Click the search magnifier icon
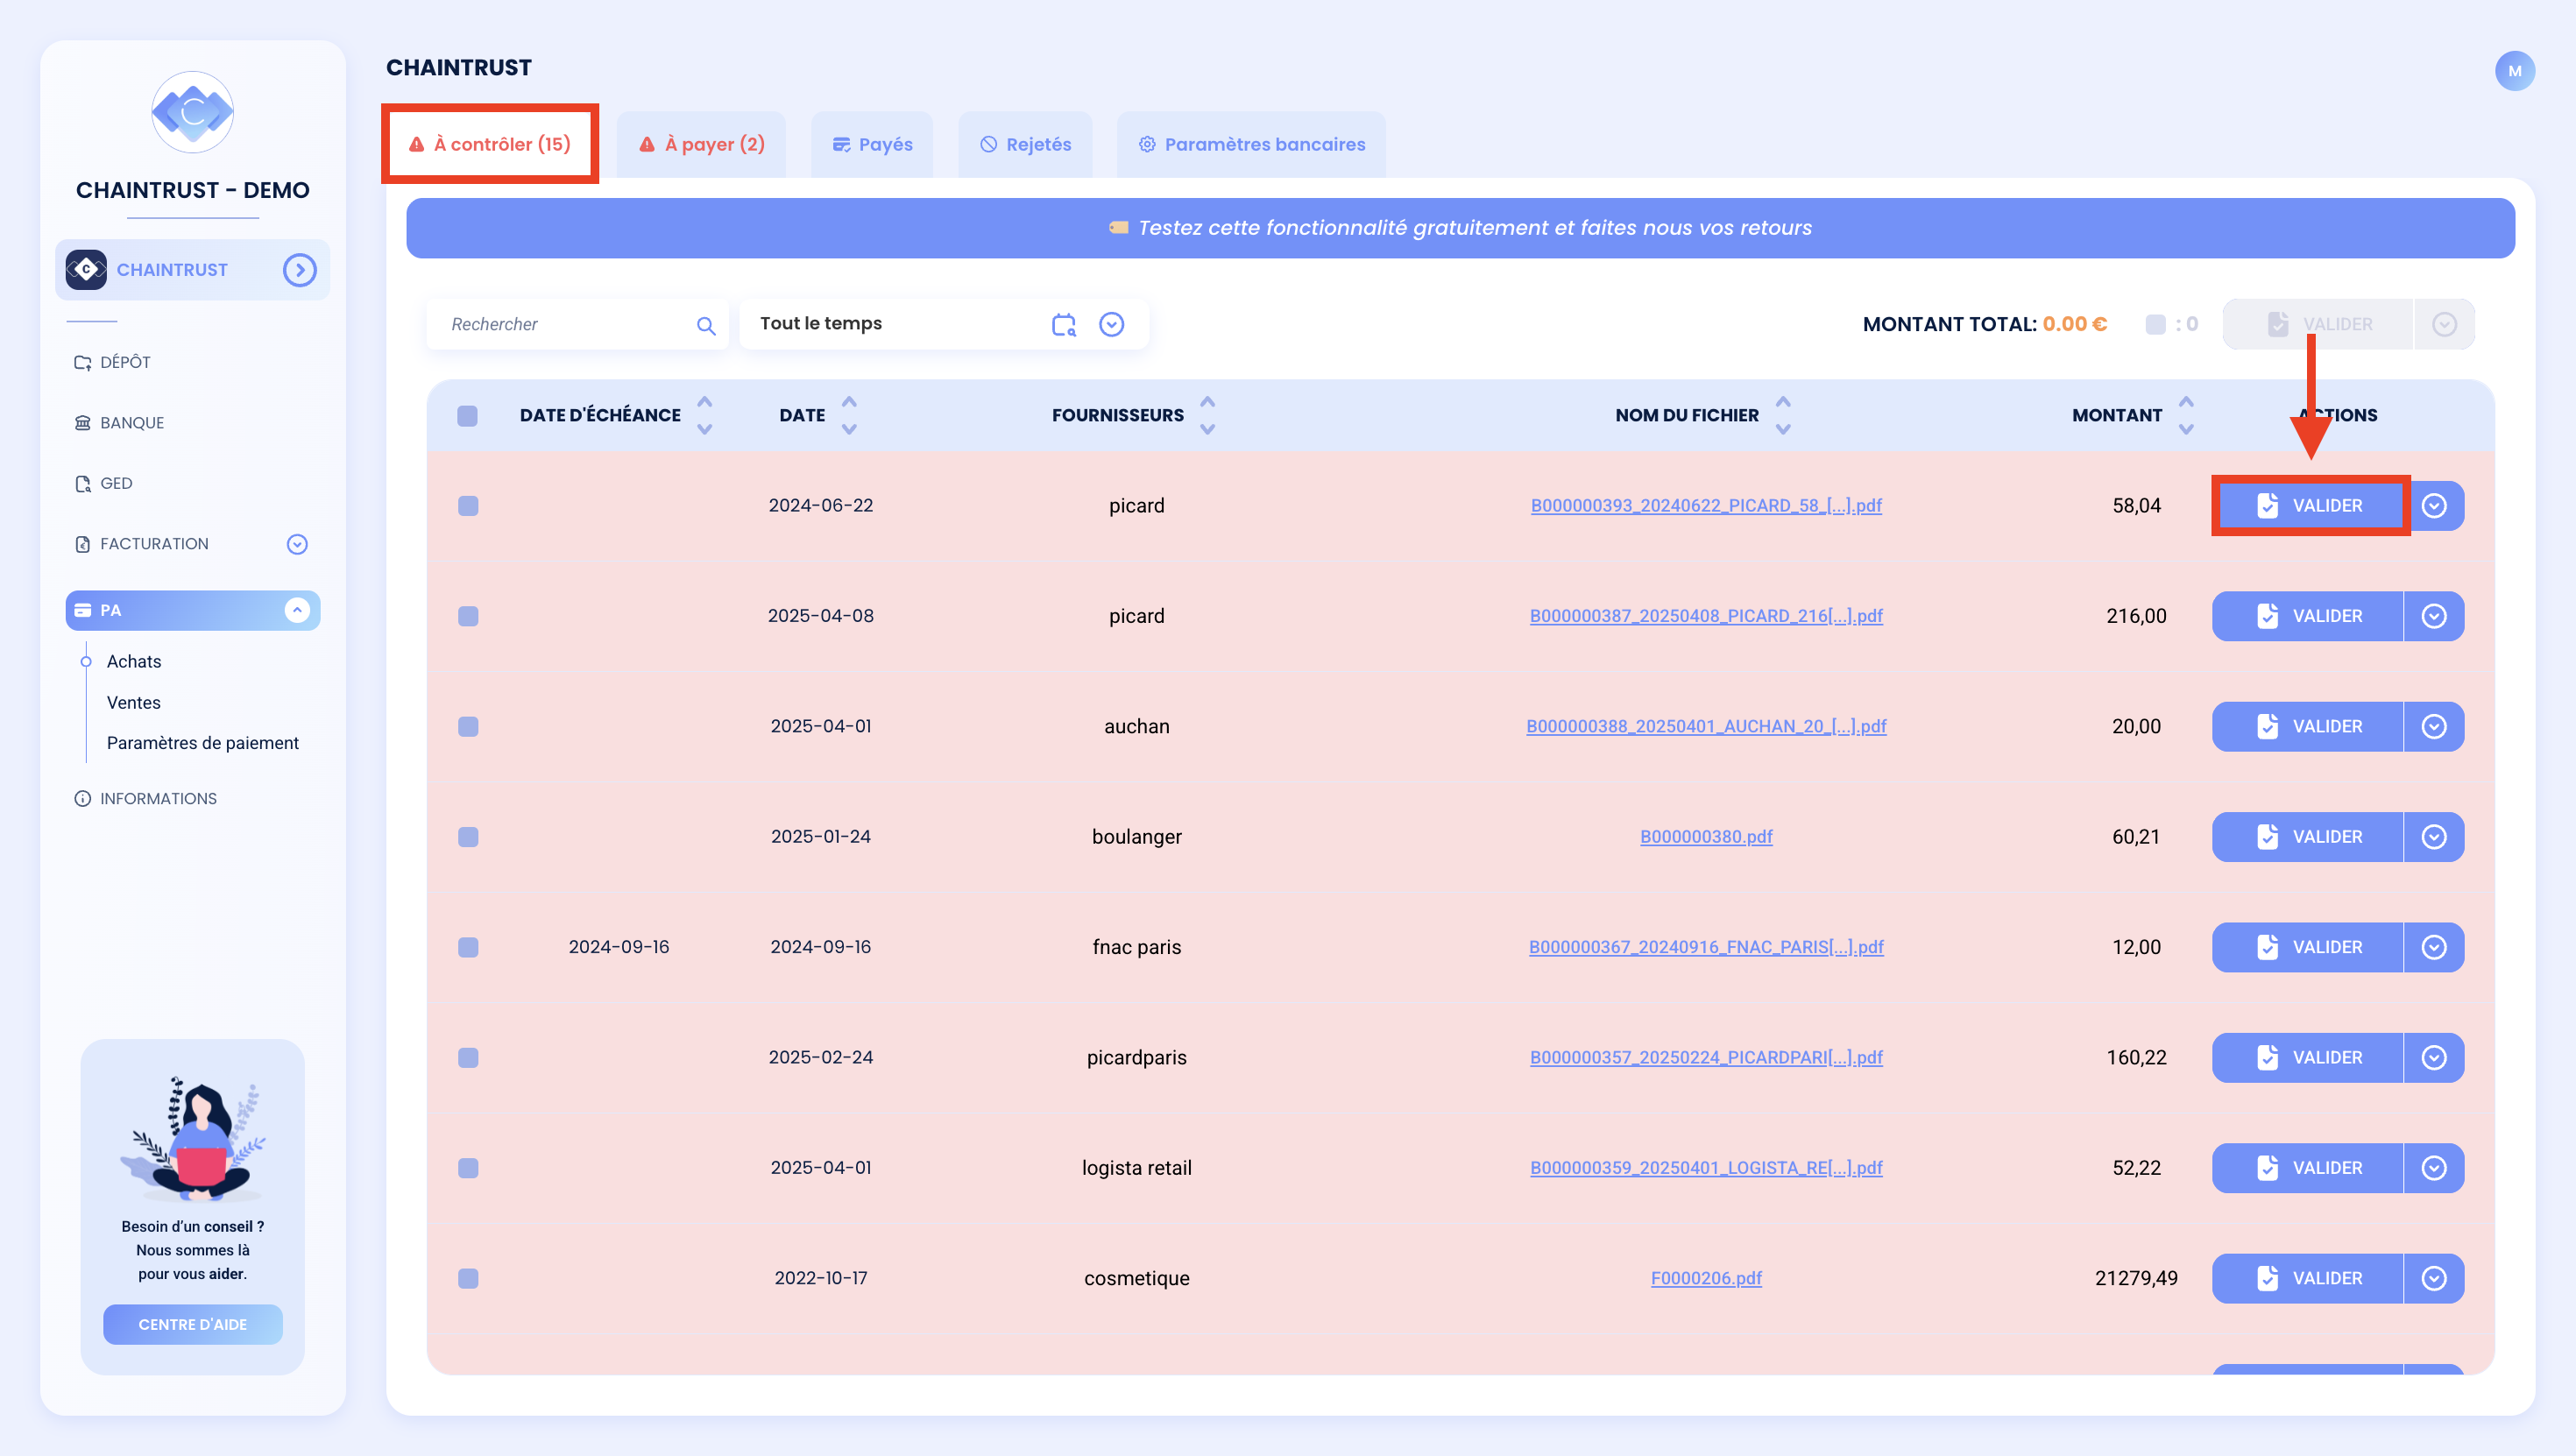Viewport: 2576px width, 1456px height. pos(706,325)
